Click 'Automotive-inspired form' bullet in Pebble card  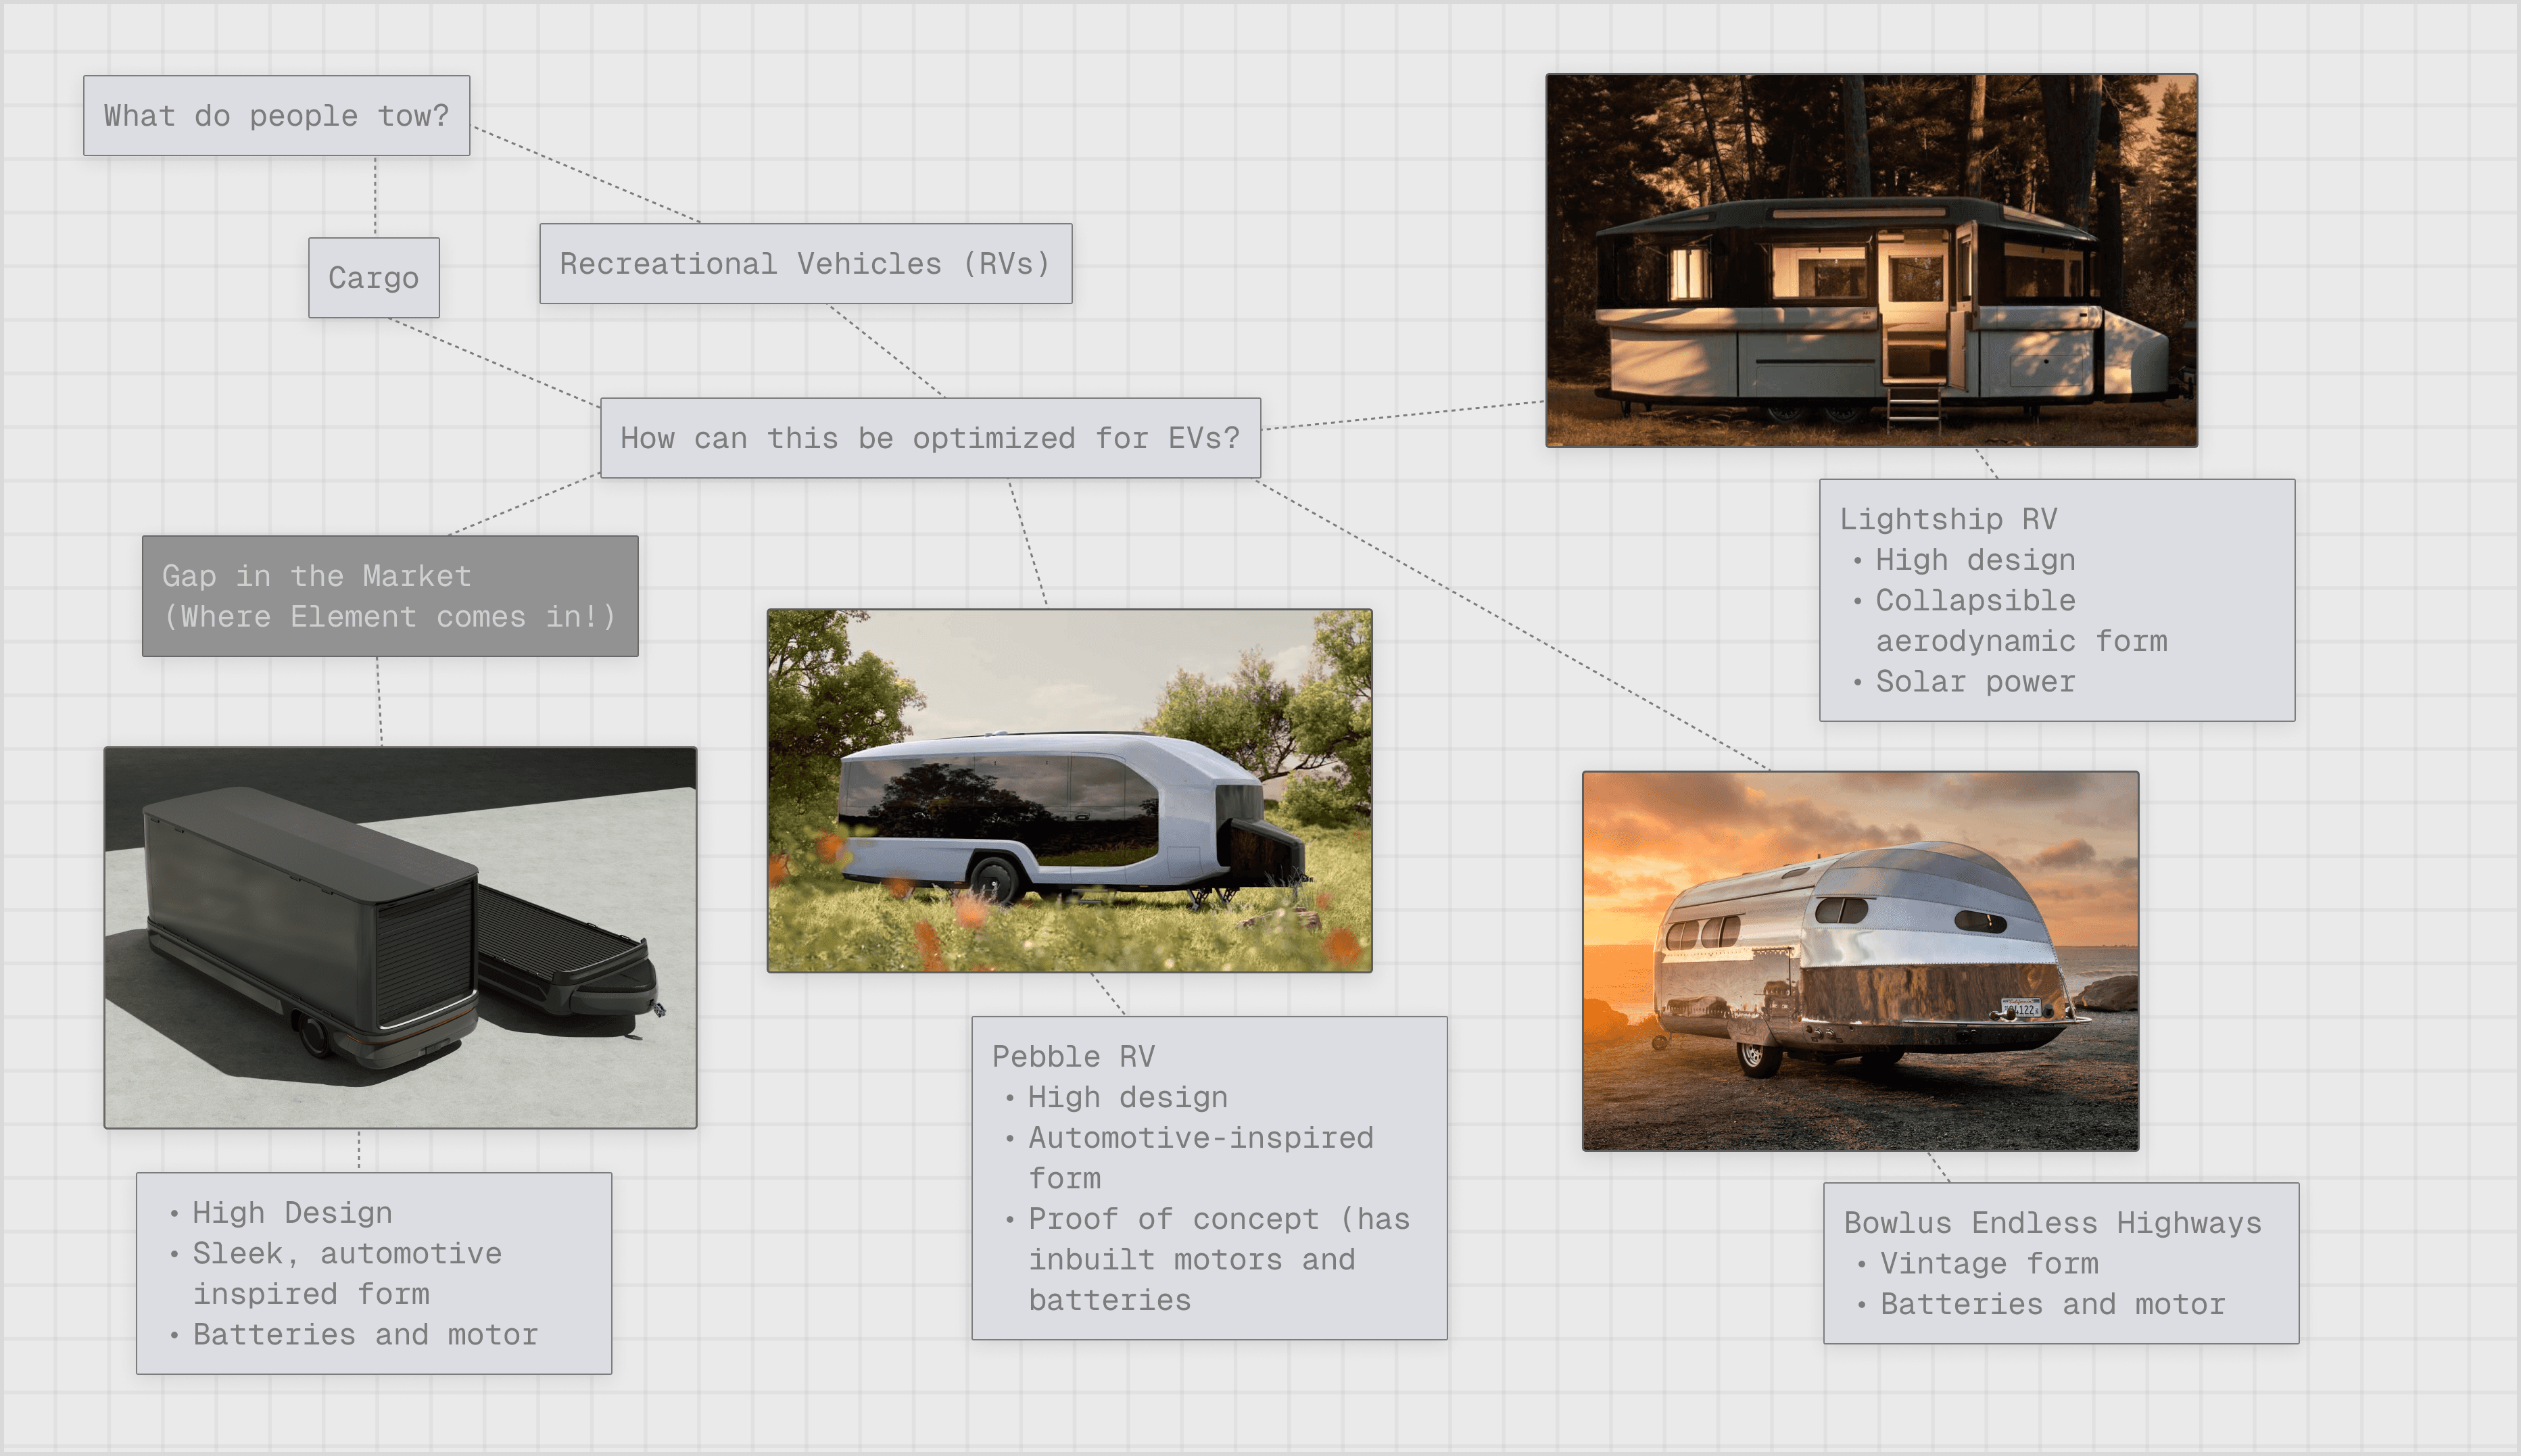(1200, 1138)
